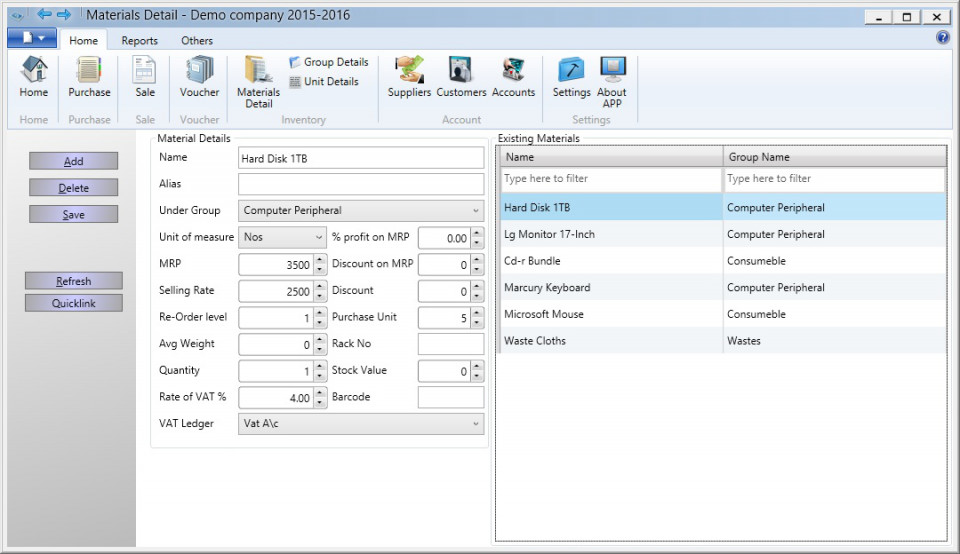
Task: Open the help question mark icon
Action: coord(942,38)
